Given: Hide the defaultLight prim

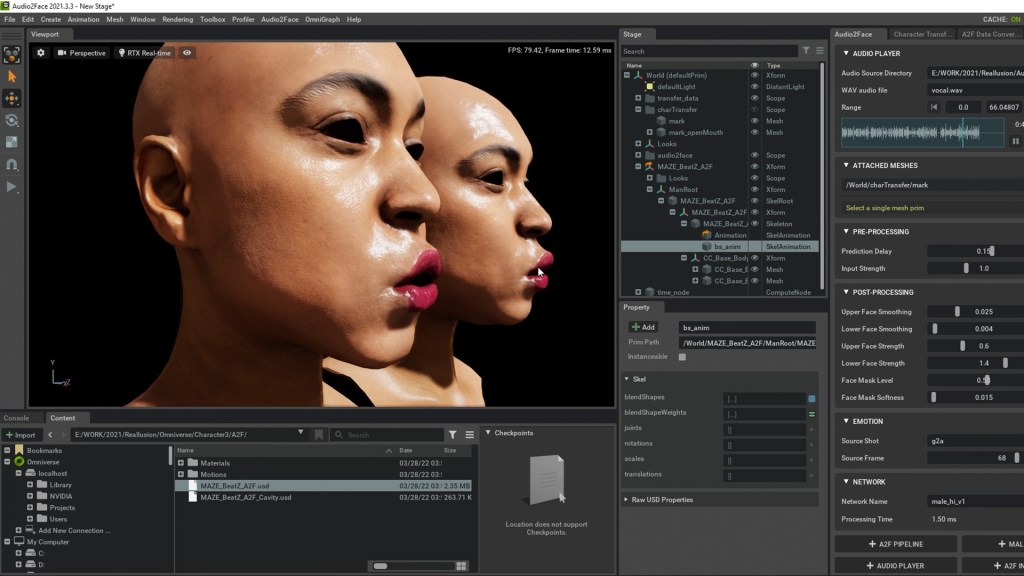Looking at the screenshot, I should click(755, 87).
